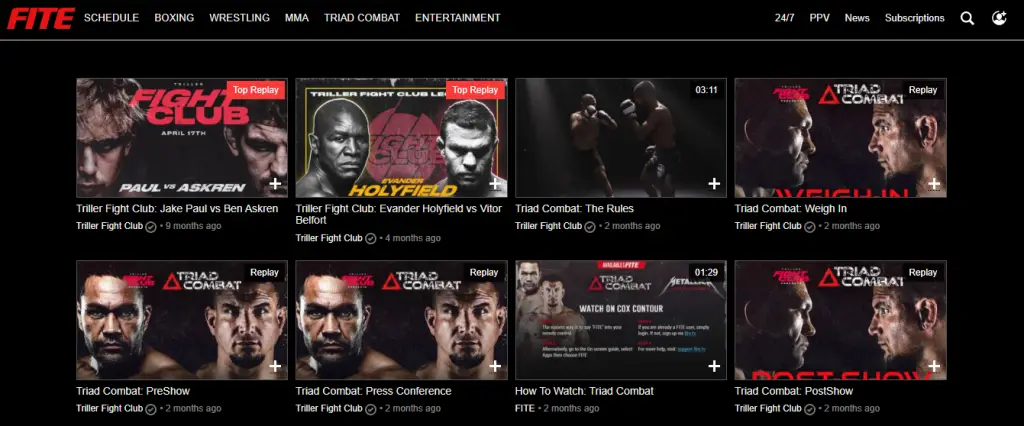Open Triller Fight Club channel under The Rules
The image size is (1024, 426).
click(x=548, y=226)
